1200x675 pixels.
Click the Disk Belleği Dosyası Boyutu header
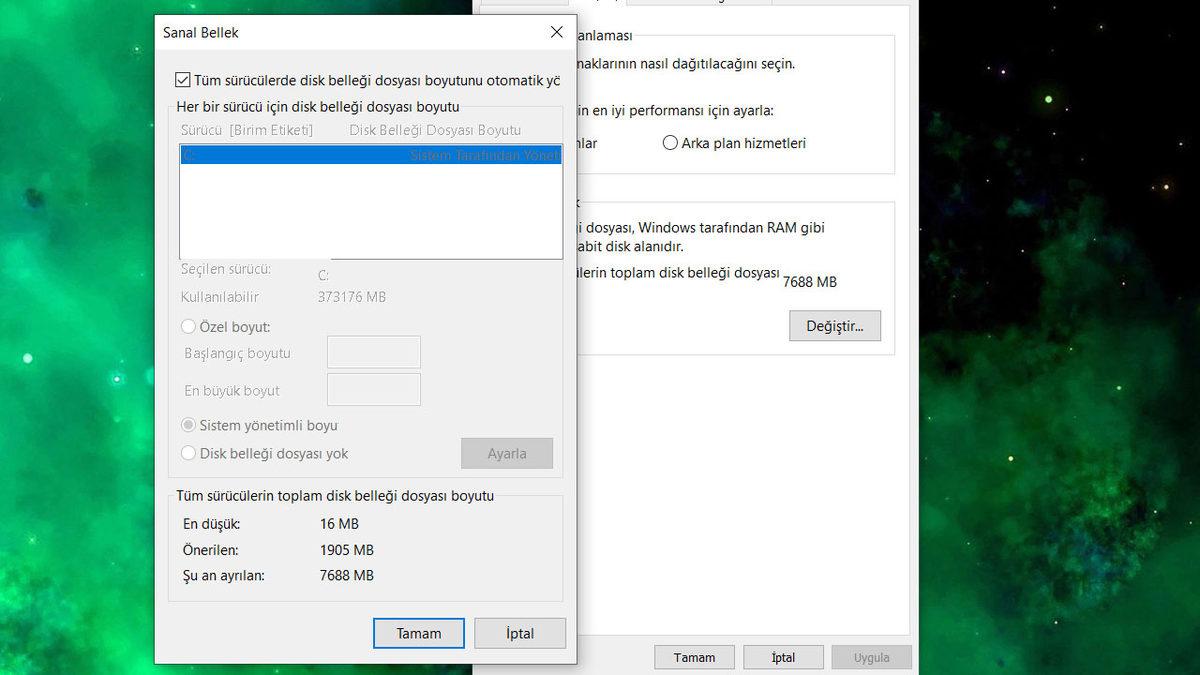[x=434, y=129]
